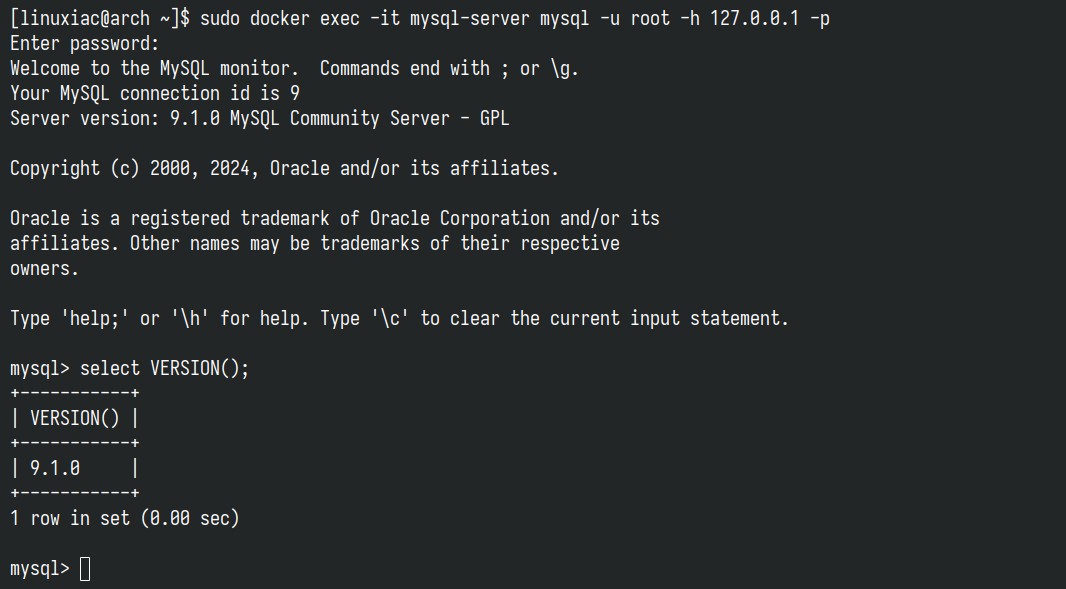Click the VERSION() column header

(75, 418)
